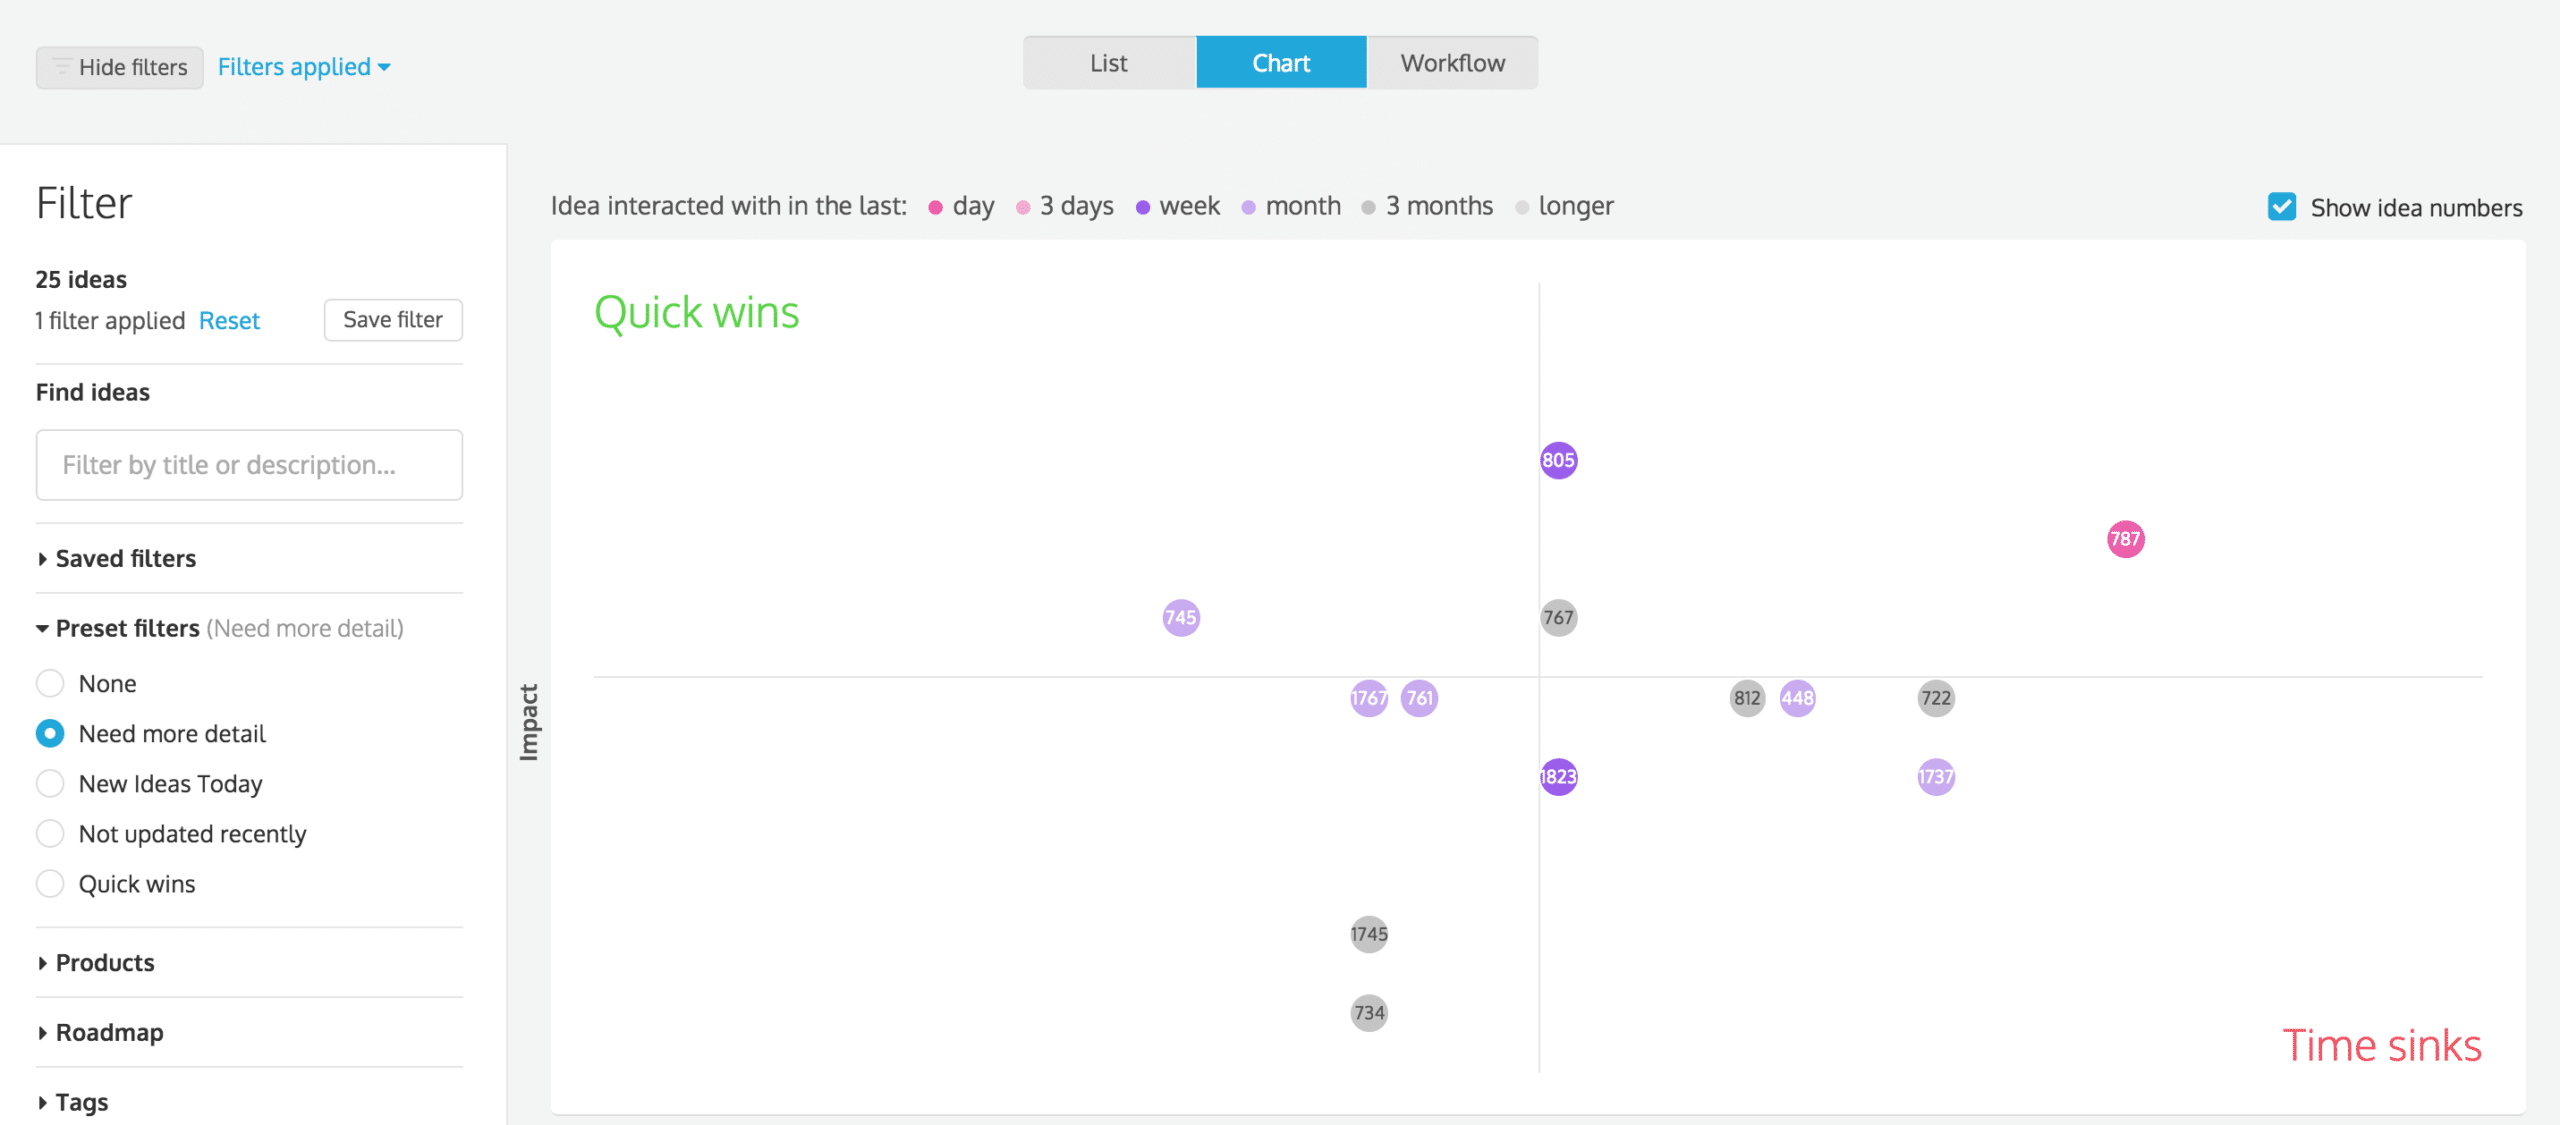Uncheck Show idea numbers checkbox
2560x1125 pixels.
tap(2282, 207)
